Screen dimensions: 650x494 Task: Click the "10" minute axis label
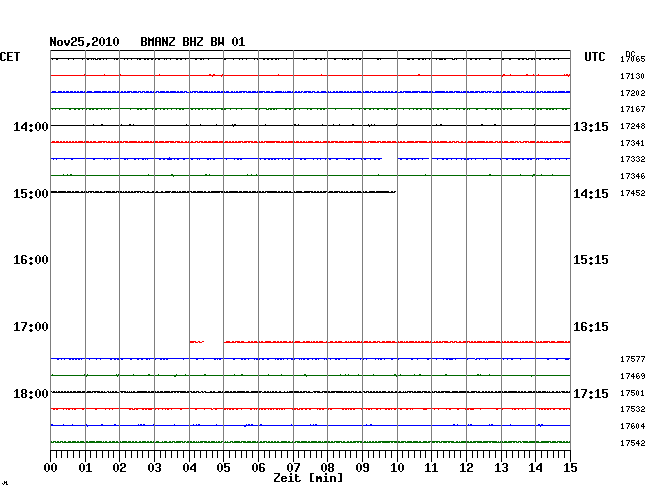tap(397, 468)
